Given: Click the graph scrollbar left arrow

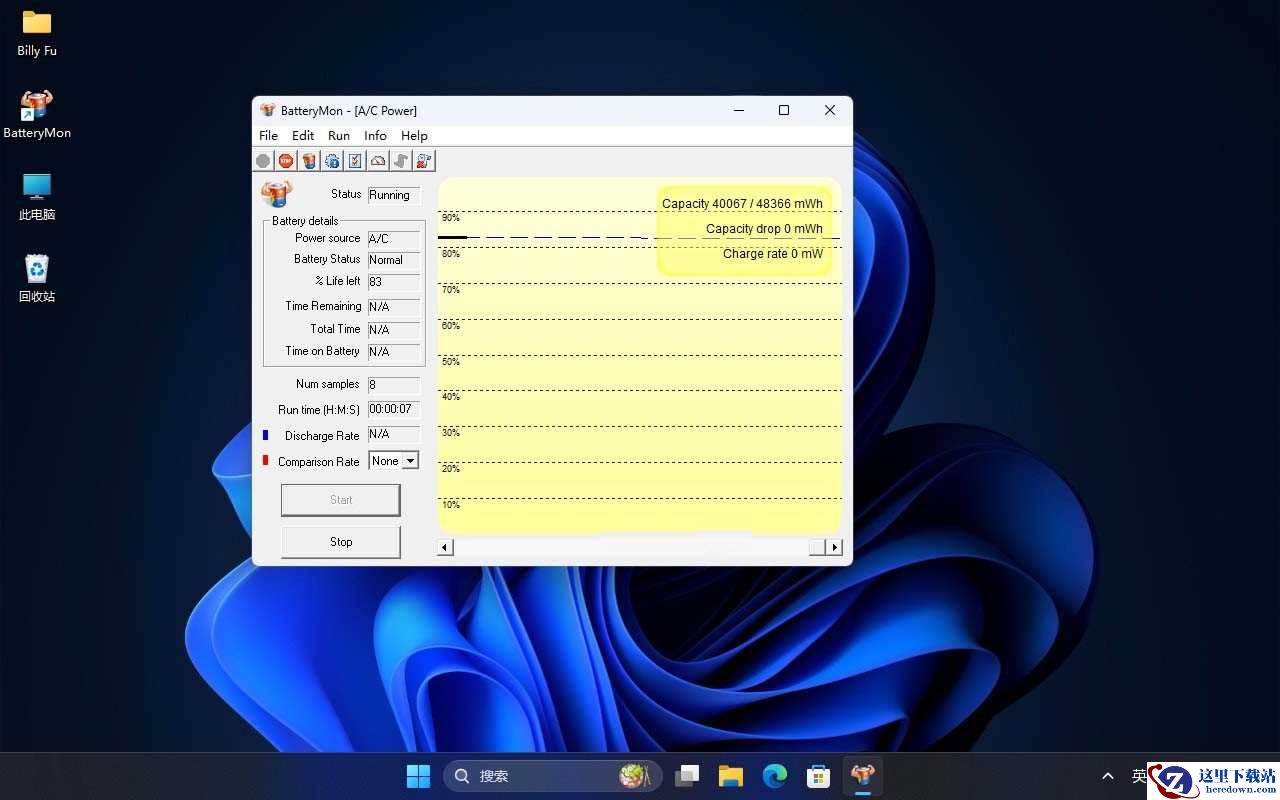Looking at the screenshot, I should [x=446, y=547].
